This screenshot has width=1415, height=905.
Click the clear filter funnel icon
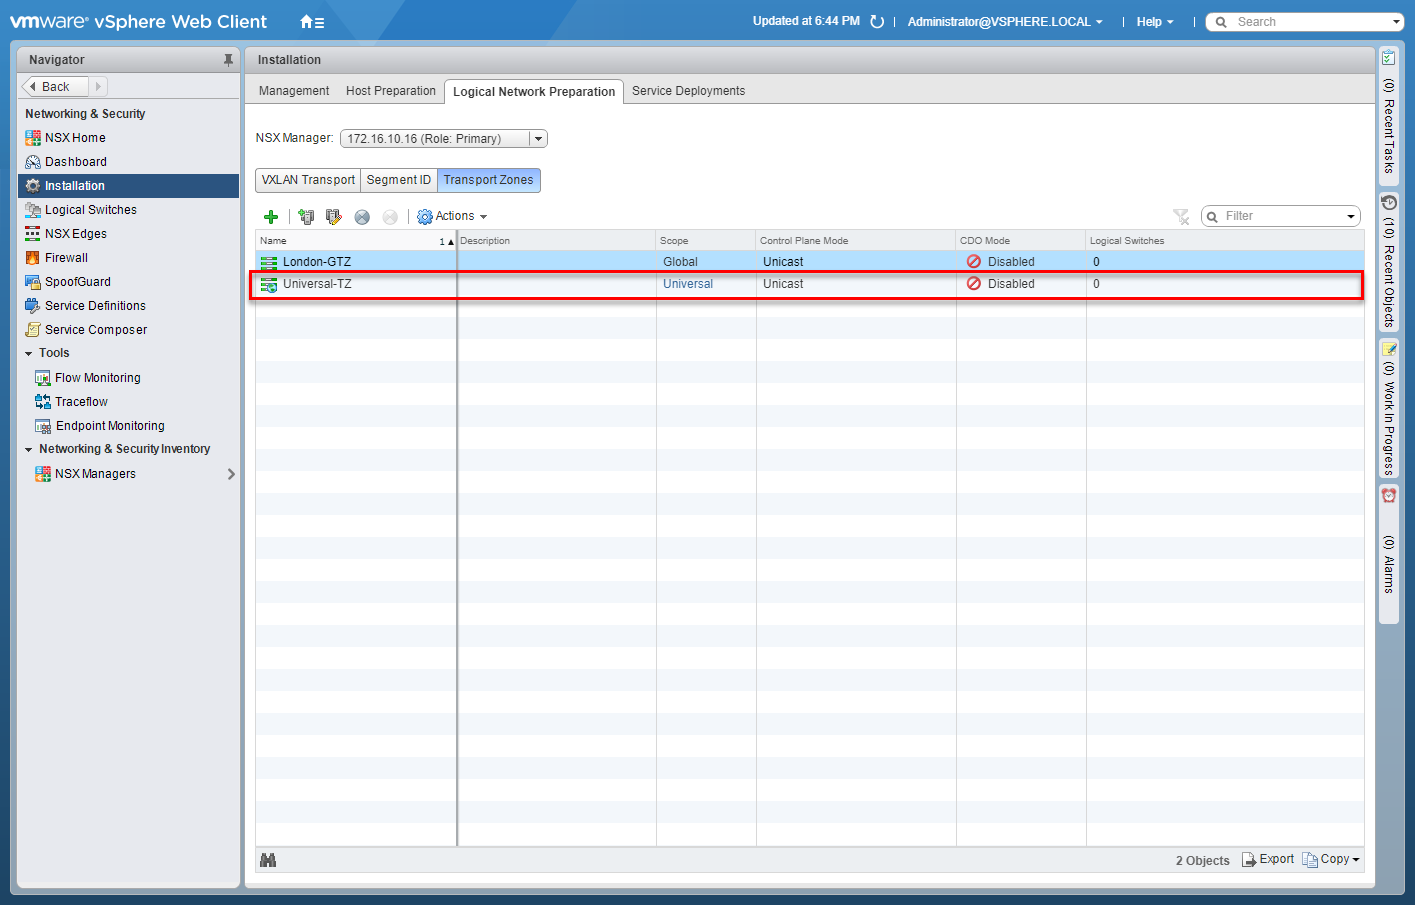1181,217
